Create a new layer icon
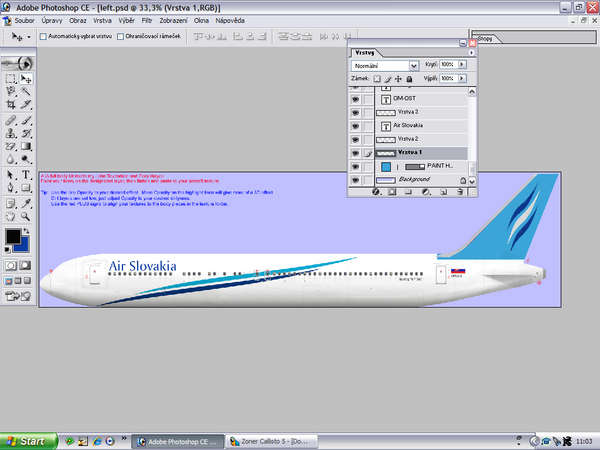 coord(443,192)
